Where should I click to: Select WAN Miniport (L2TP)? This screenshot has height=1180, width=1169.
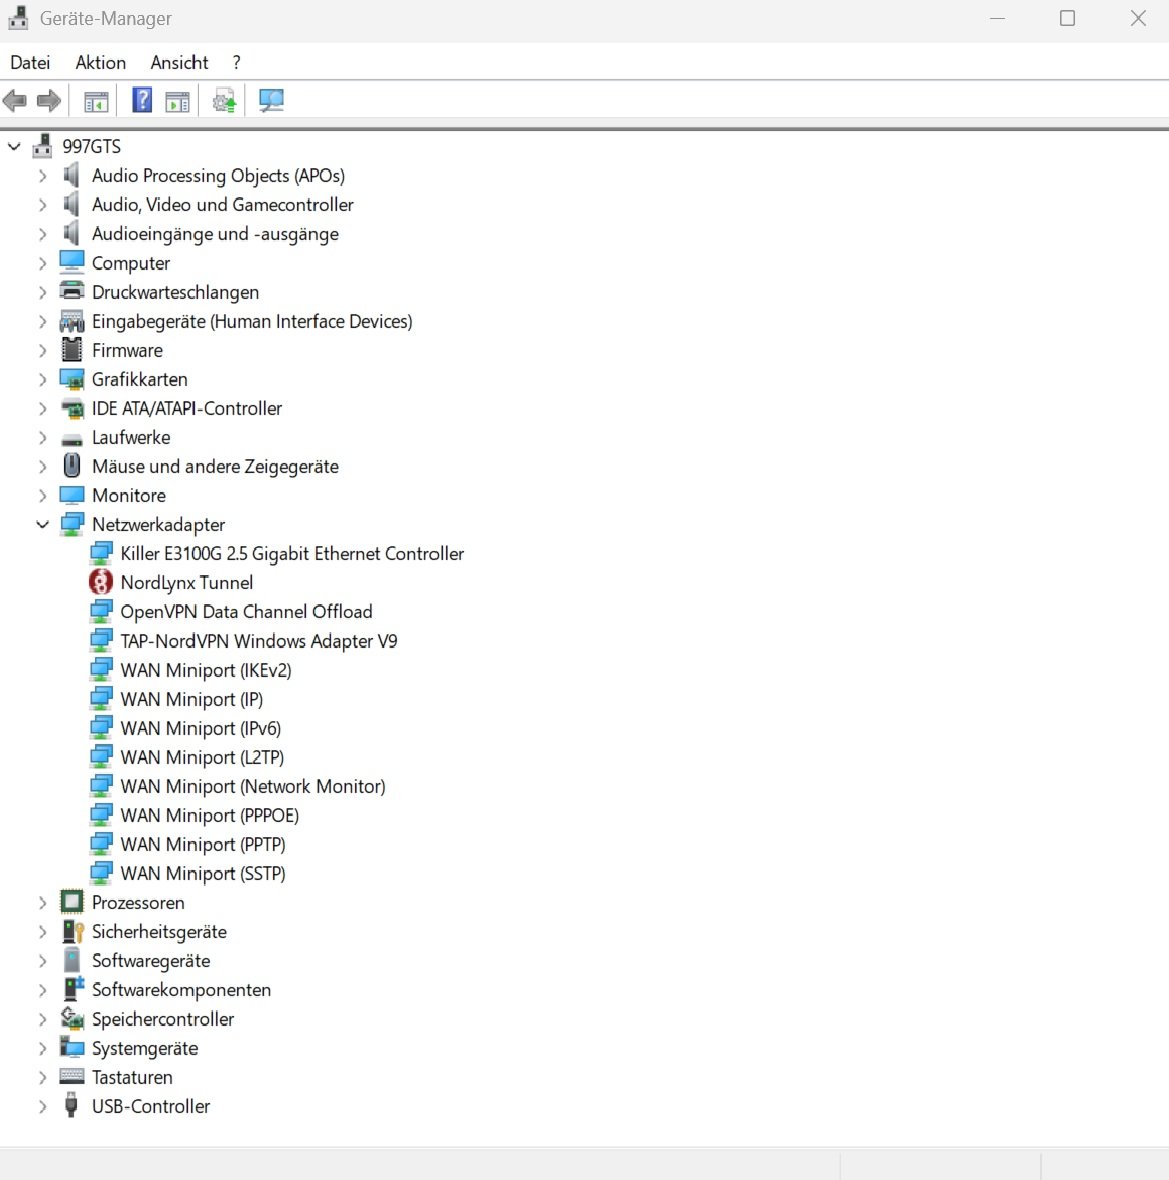(202, 757)
